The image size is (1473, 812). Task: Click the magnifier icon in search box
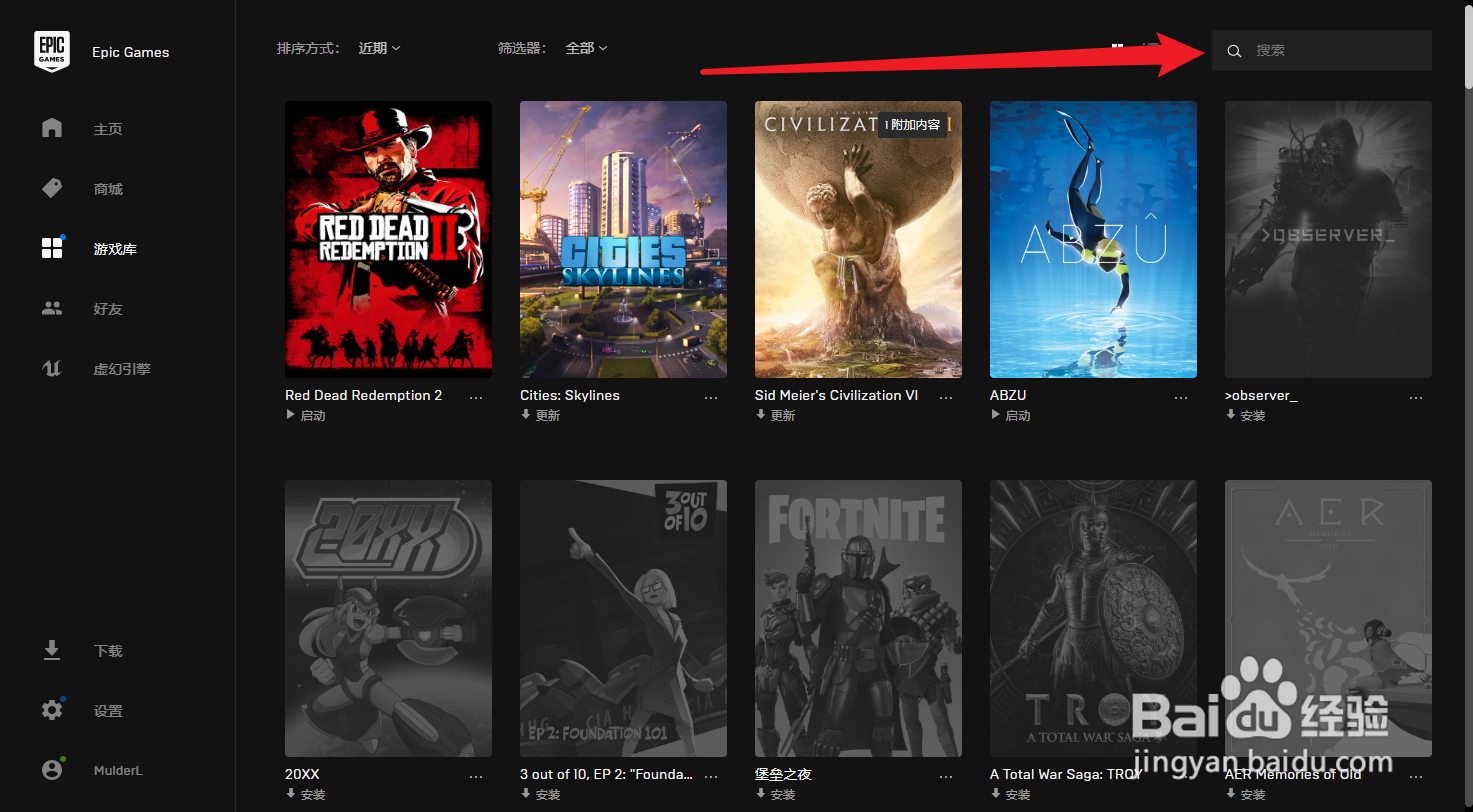(x=1234, y=51)
